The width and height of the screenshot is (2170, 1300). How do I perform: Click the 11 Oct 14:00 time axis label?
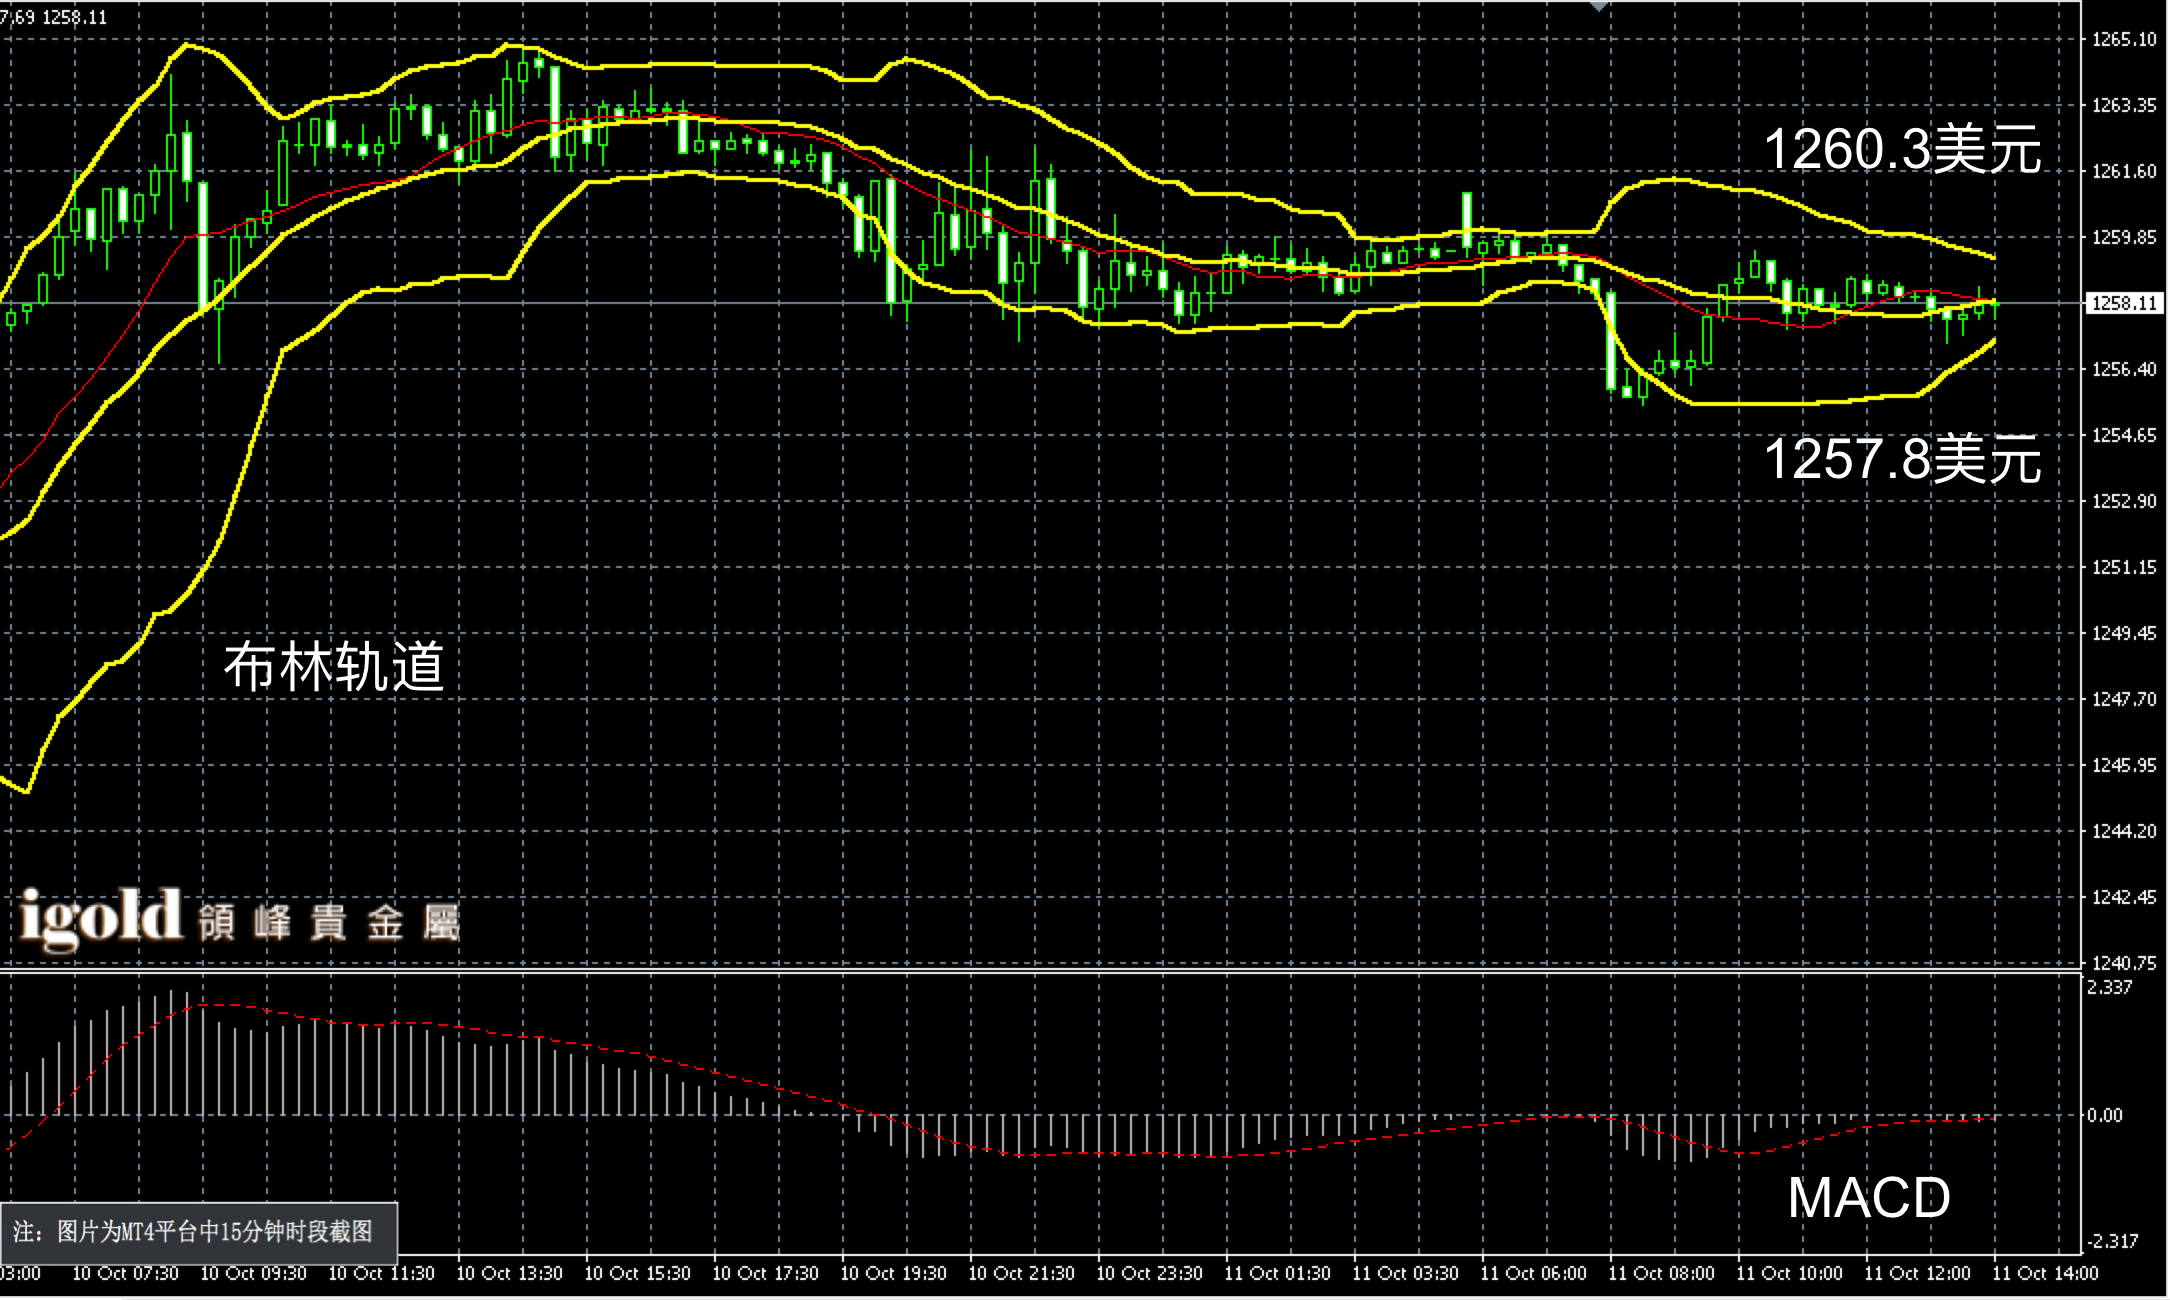click(2045, 1274)
